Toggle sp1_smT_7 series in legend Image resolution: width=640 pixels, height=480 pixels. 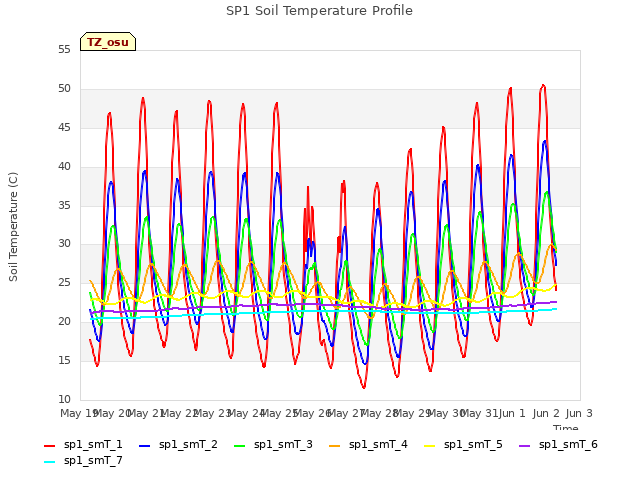[x=83, y=460]
